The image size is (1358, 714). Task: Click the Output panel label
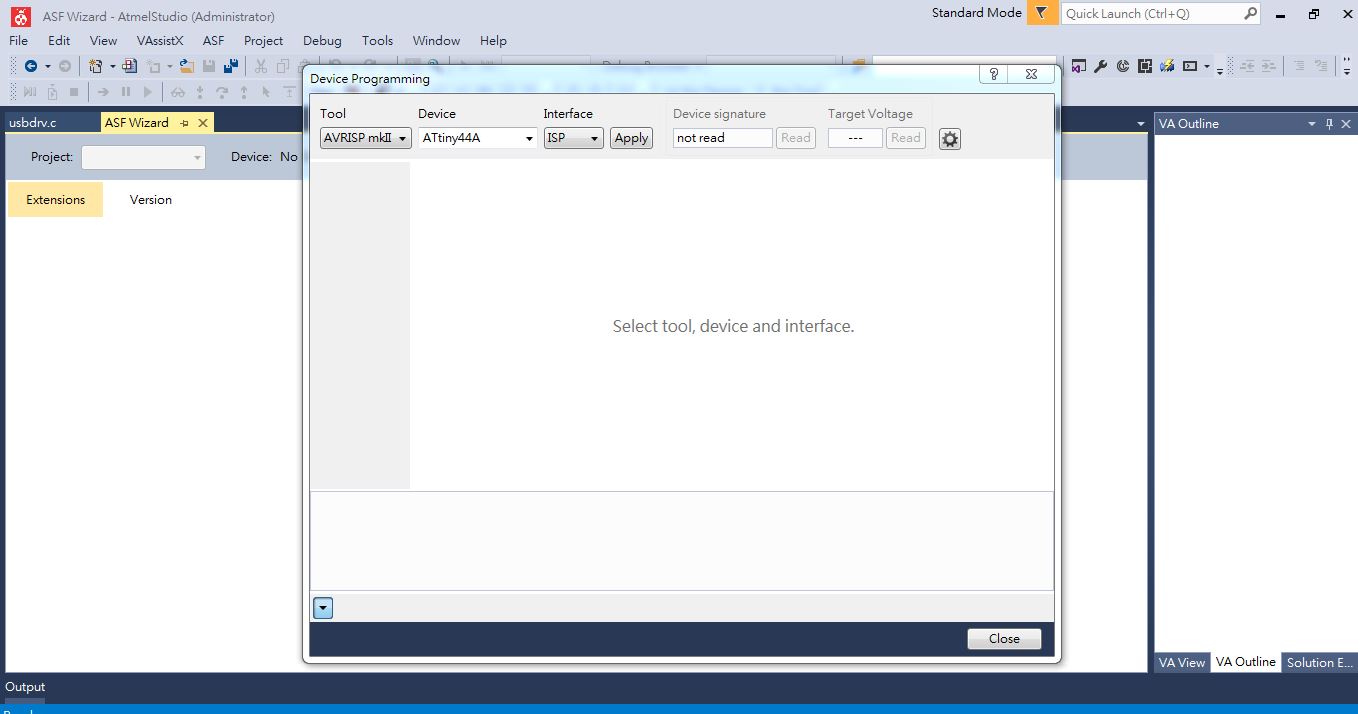click(25, 687)
